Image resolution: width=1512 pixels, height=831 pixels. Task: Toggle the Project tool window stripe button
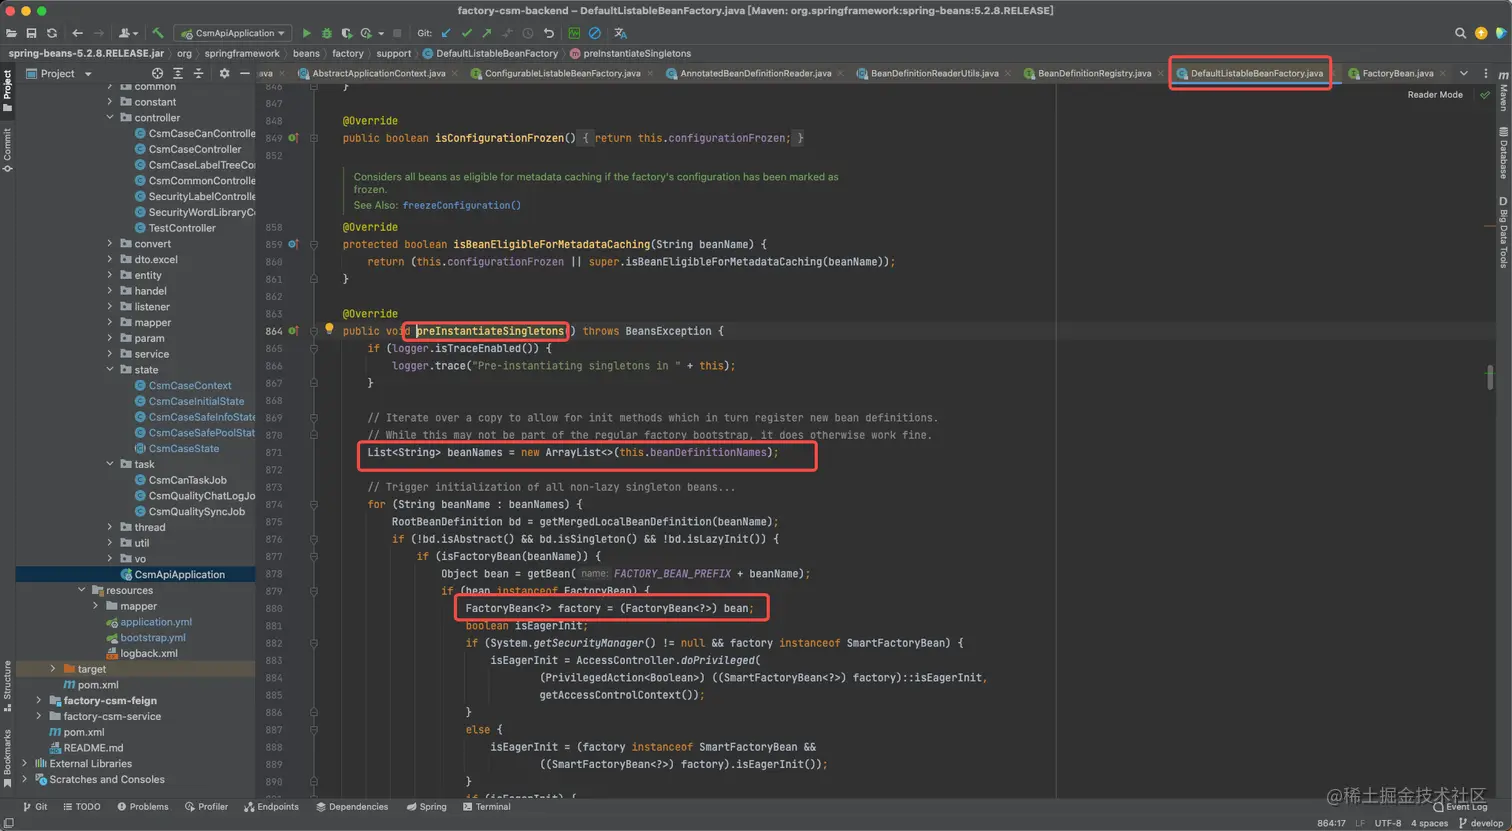(x=7, y=88)
